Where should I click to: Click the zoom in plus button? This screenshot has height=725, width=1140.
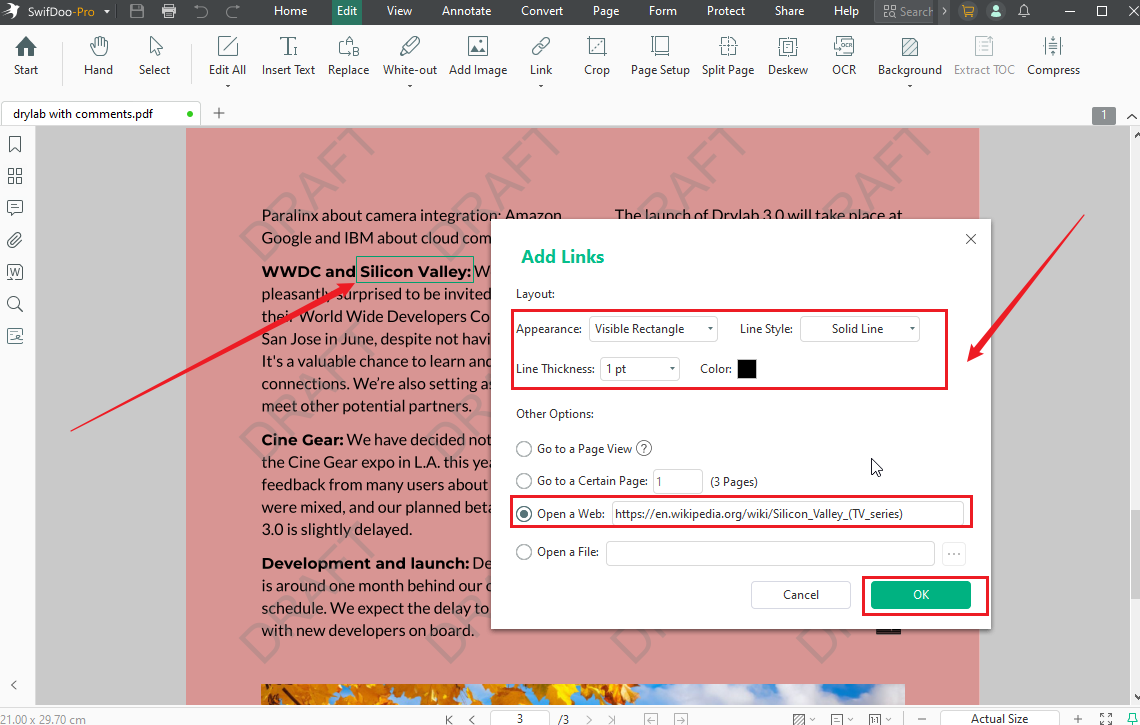tap(1077, 719)
